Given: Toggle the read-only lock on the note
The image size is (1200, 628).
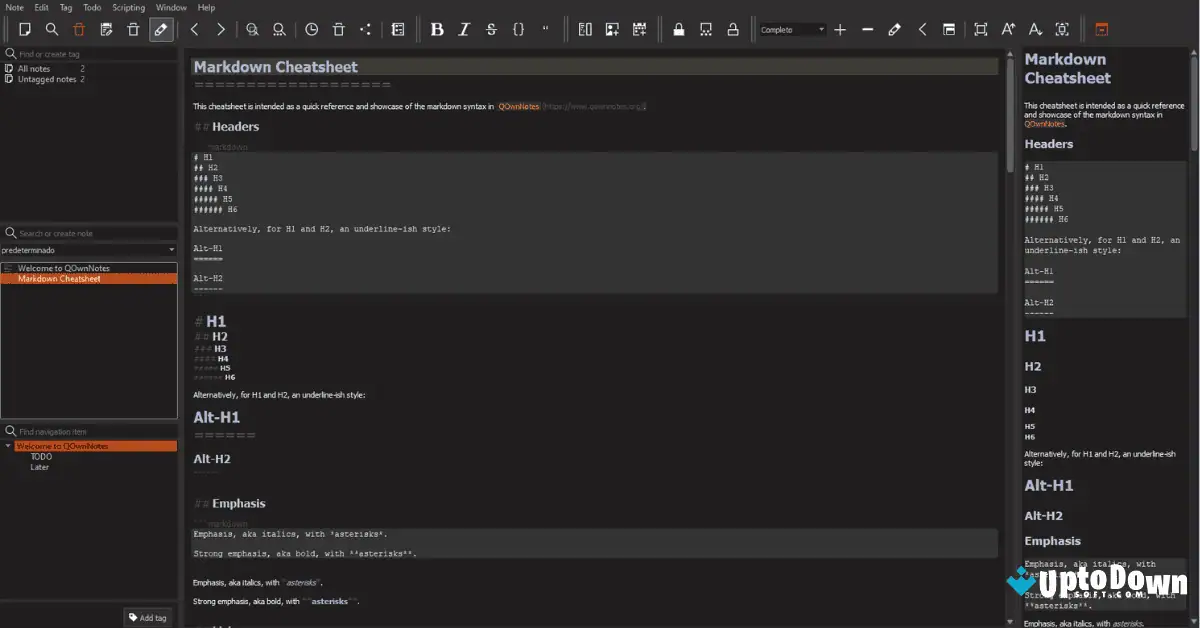Looking at the screenshot, I should click(678, 29).
